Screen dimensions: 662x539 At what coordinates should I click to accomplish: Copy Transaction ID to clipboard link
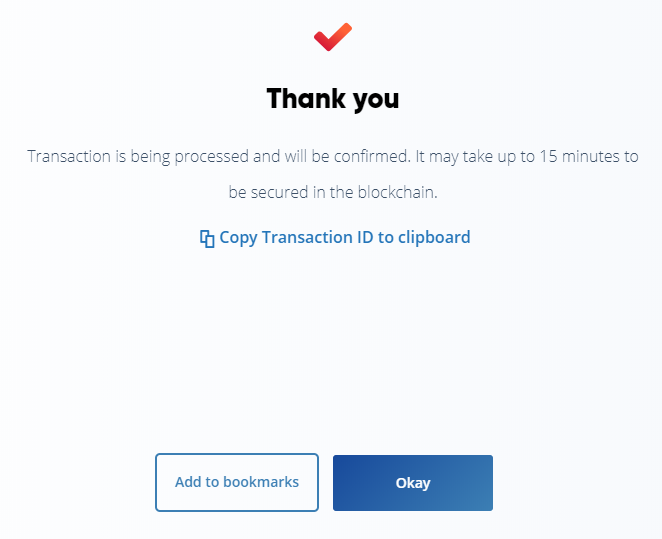pyautogui.click(x=335, y=238)
